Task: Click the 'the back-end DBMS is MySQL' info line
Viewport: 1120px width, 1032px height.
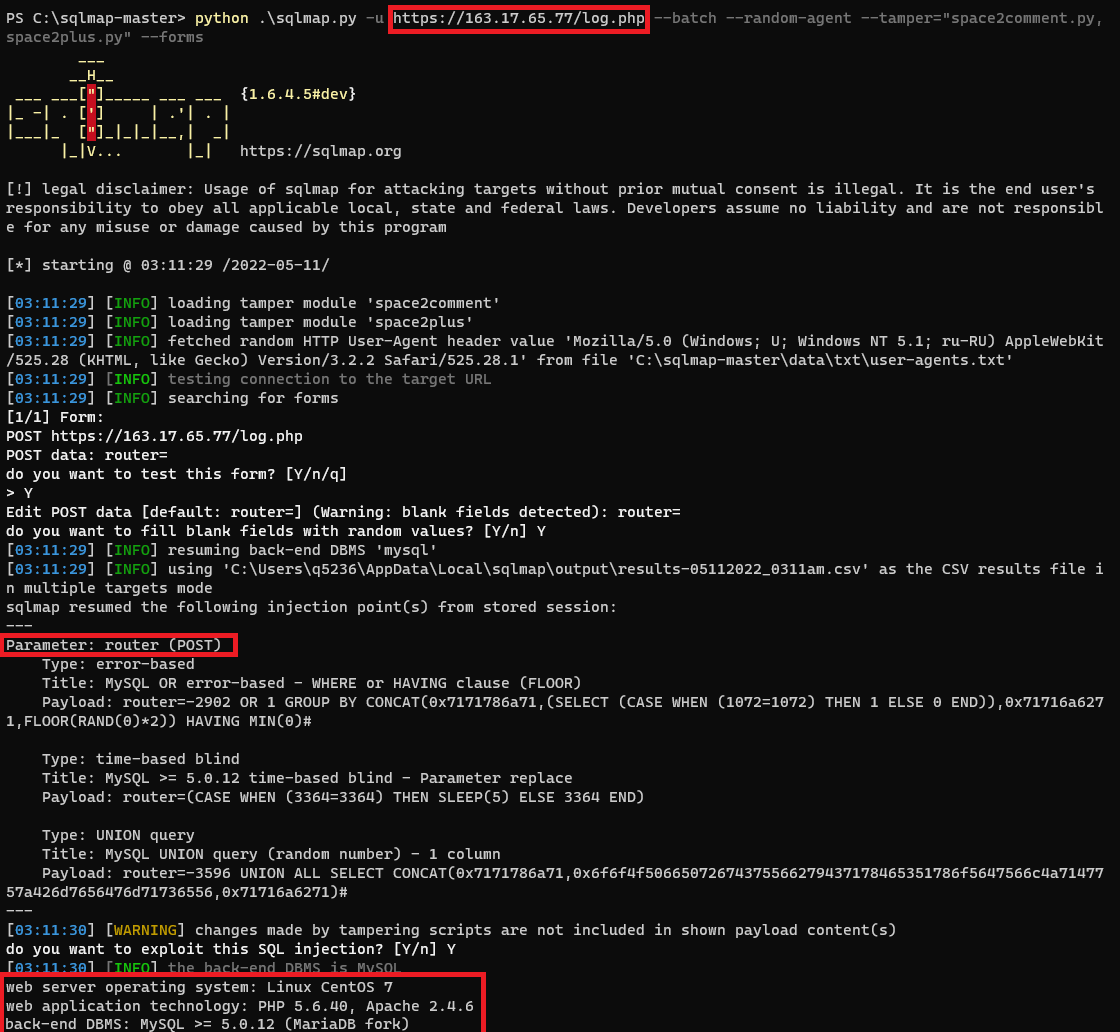Action: click(204, 968)
